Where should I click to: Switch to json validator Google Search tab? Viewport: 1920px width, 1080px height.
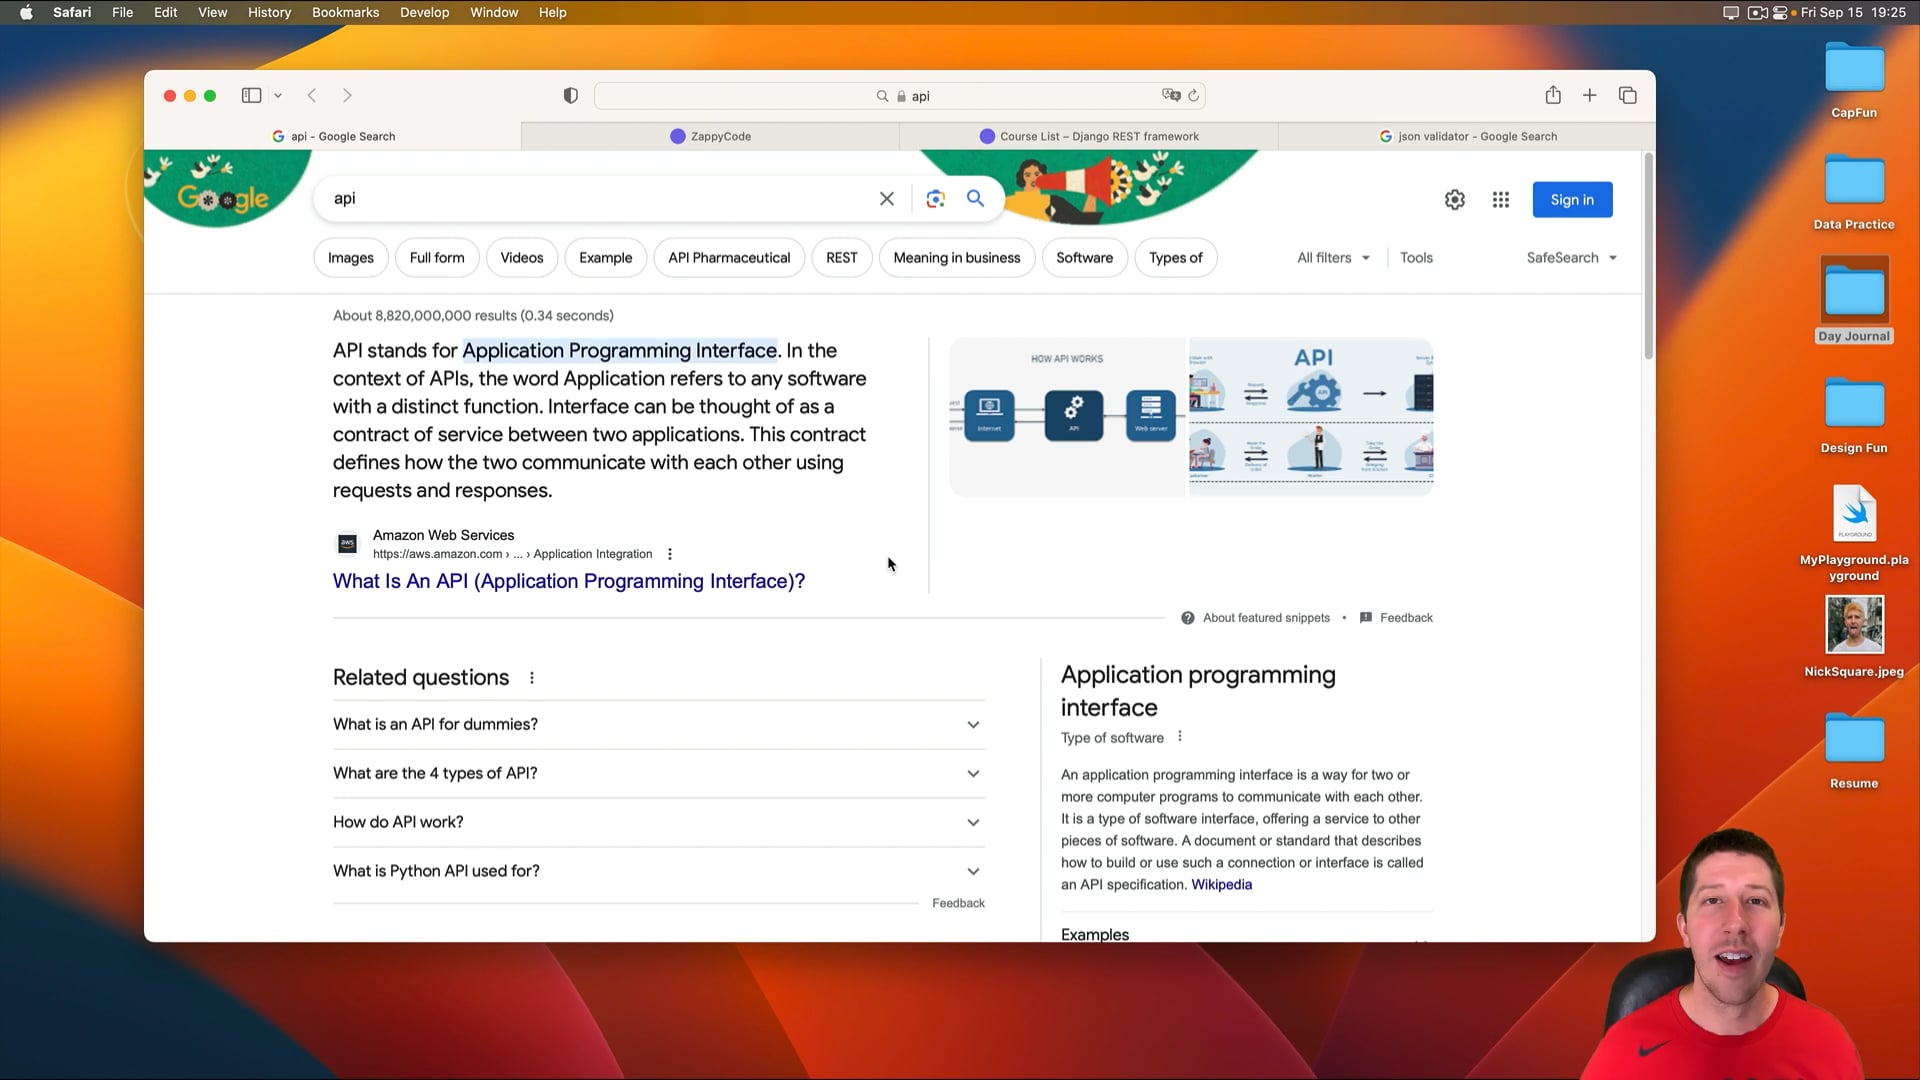(x=1467, y=136)
